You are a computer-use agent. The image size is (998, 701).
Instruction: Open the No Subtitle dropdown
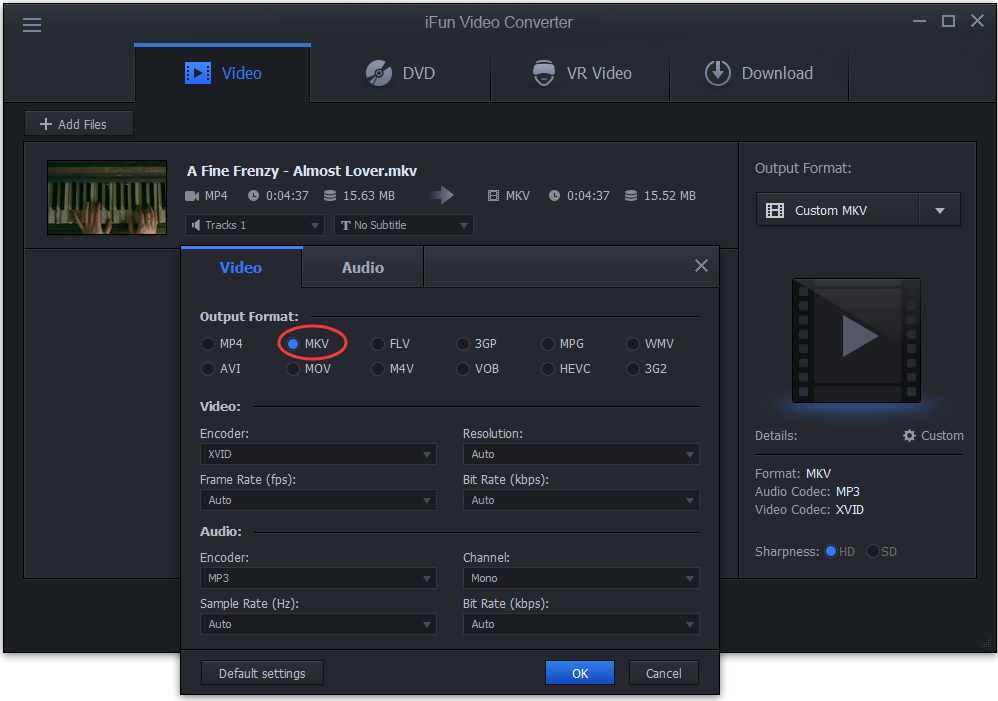click(x=404, y=225)
